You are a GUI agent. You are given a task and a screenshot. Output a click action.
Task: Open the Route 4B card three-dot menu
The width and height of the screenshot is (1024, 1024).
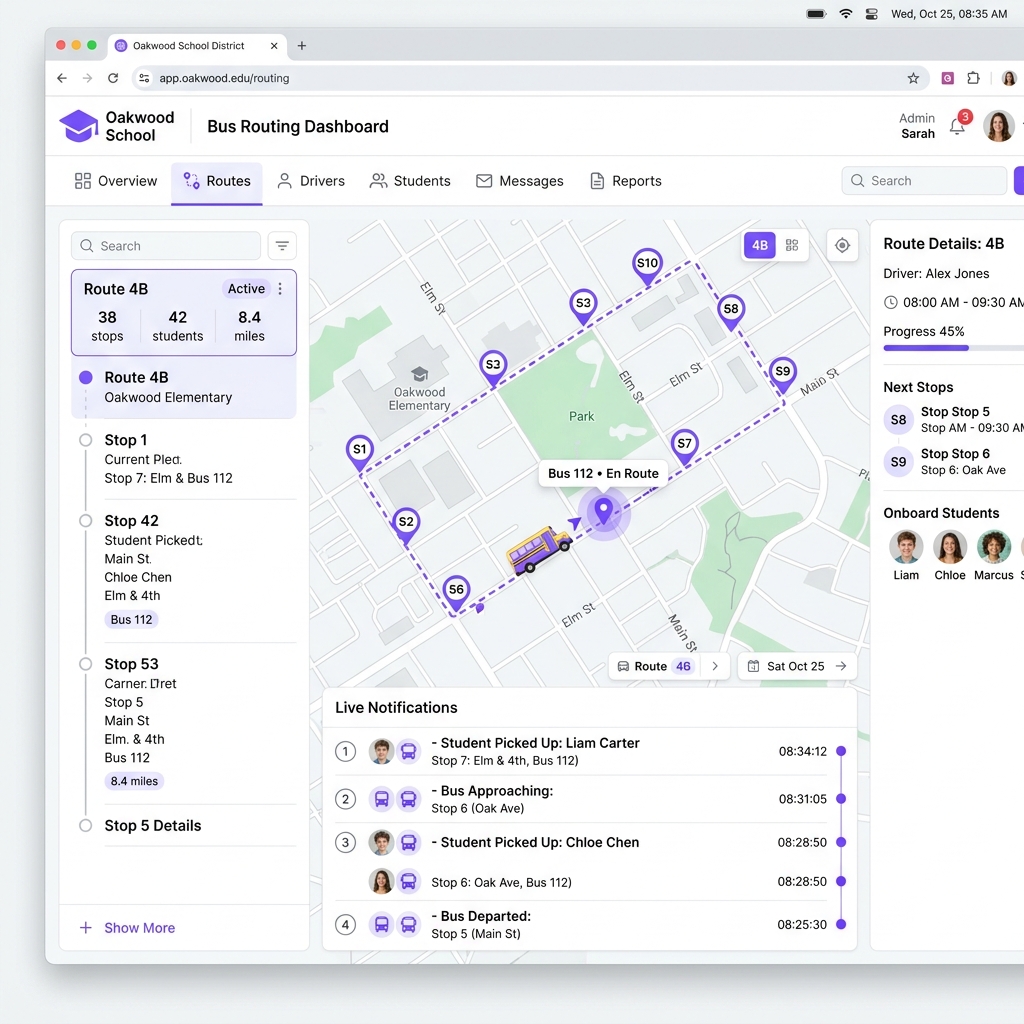(x=280, y=289)
